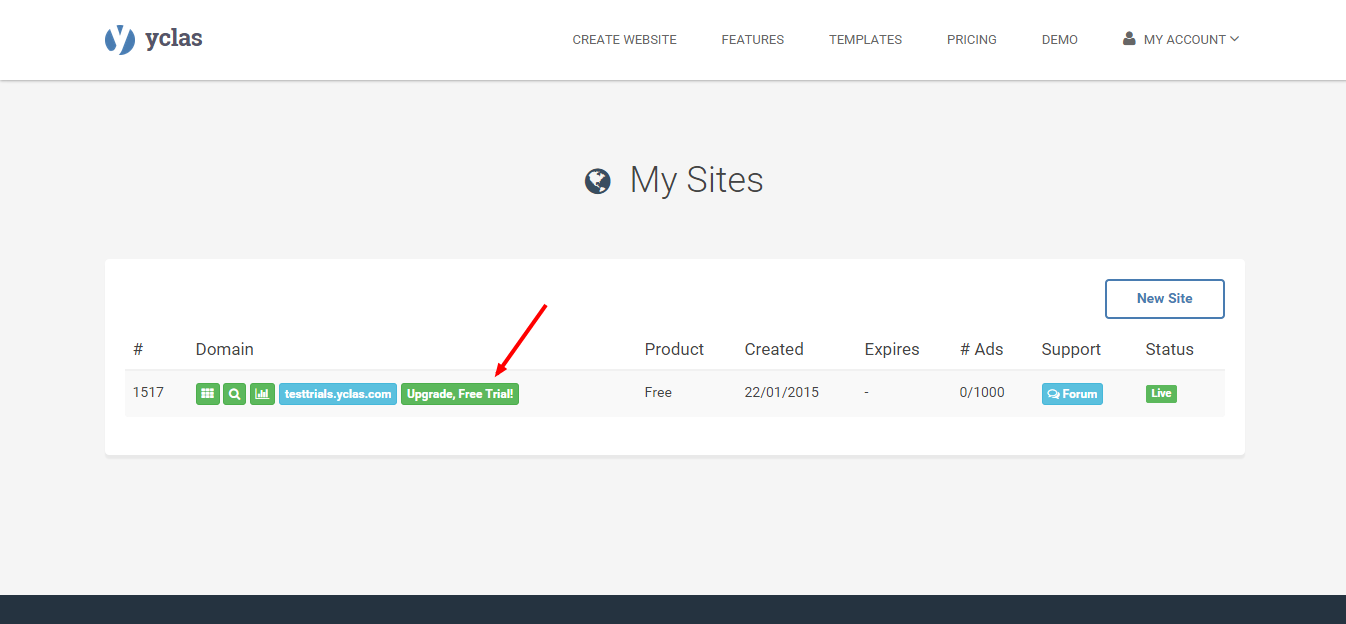Click the Status column header
Screen dimensions: 1346x624
tap(1170, 349)
